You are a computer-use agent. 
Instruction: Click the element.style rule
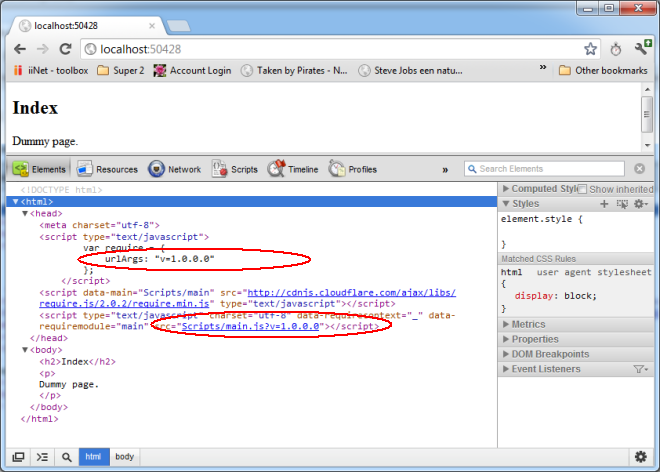click(542, 219)
